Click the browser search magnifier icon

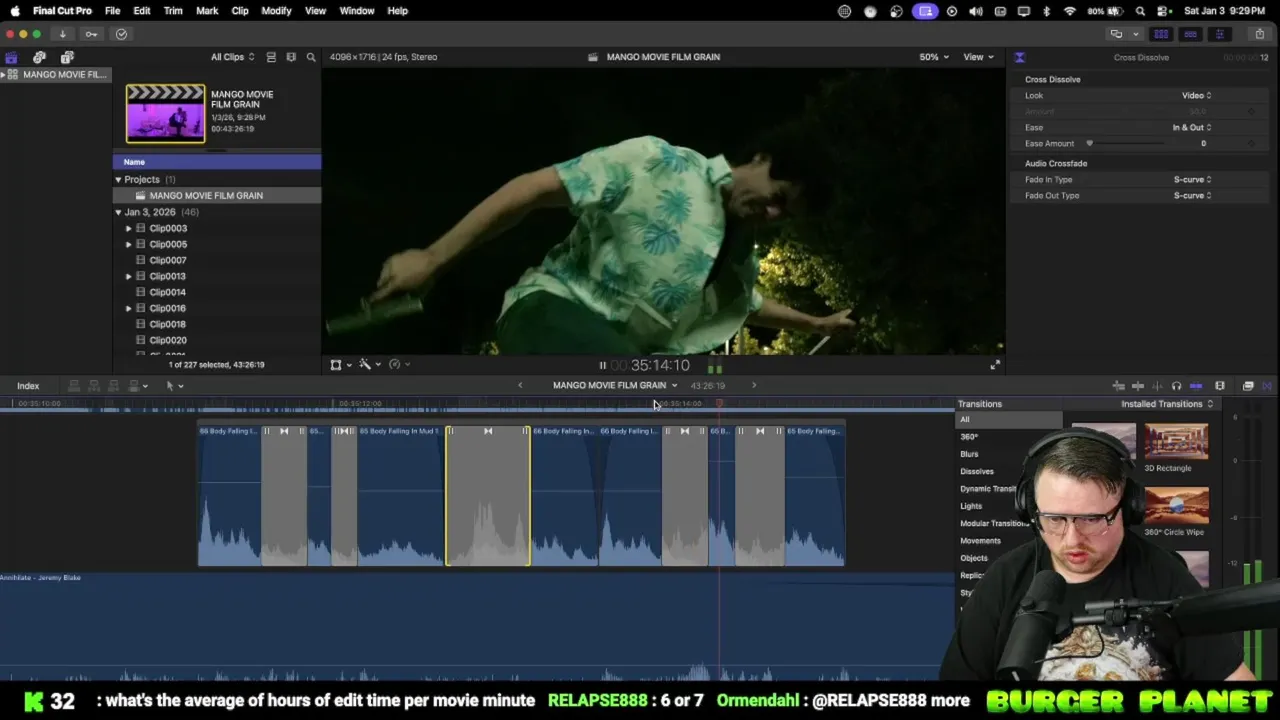(311, 57)
